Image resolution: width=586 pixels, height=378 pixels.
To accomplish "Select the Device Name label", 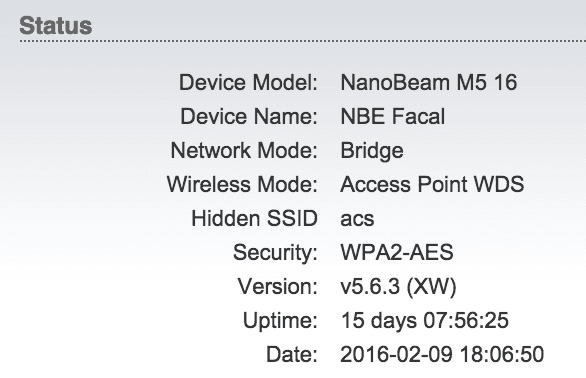I will 249,116.
